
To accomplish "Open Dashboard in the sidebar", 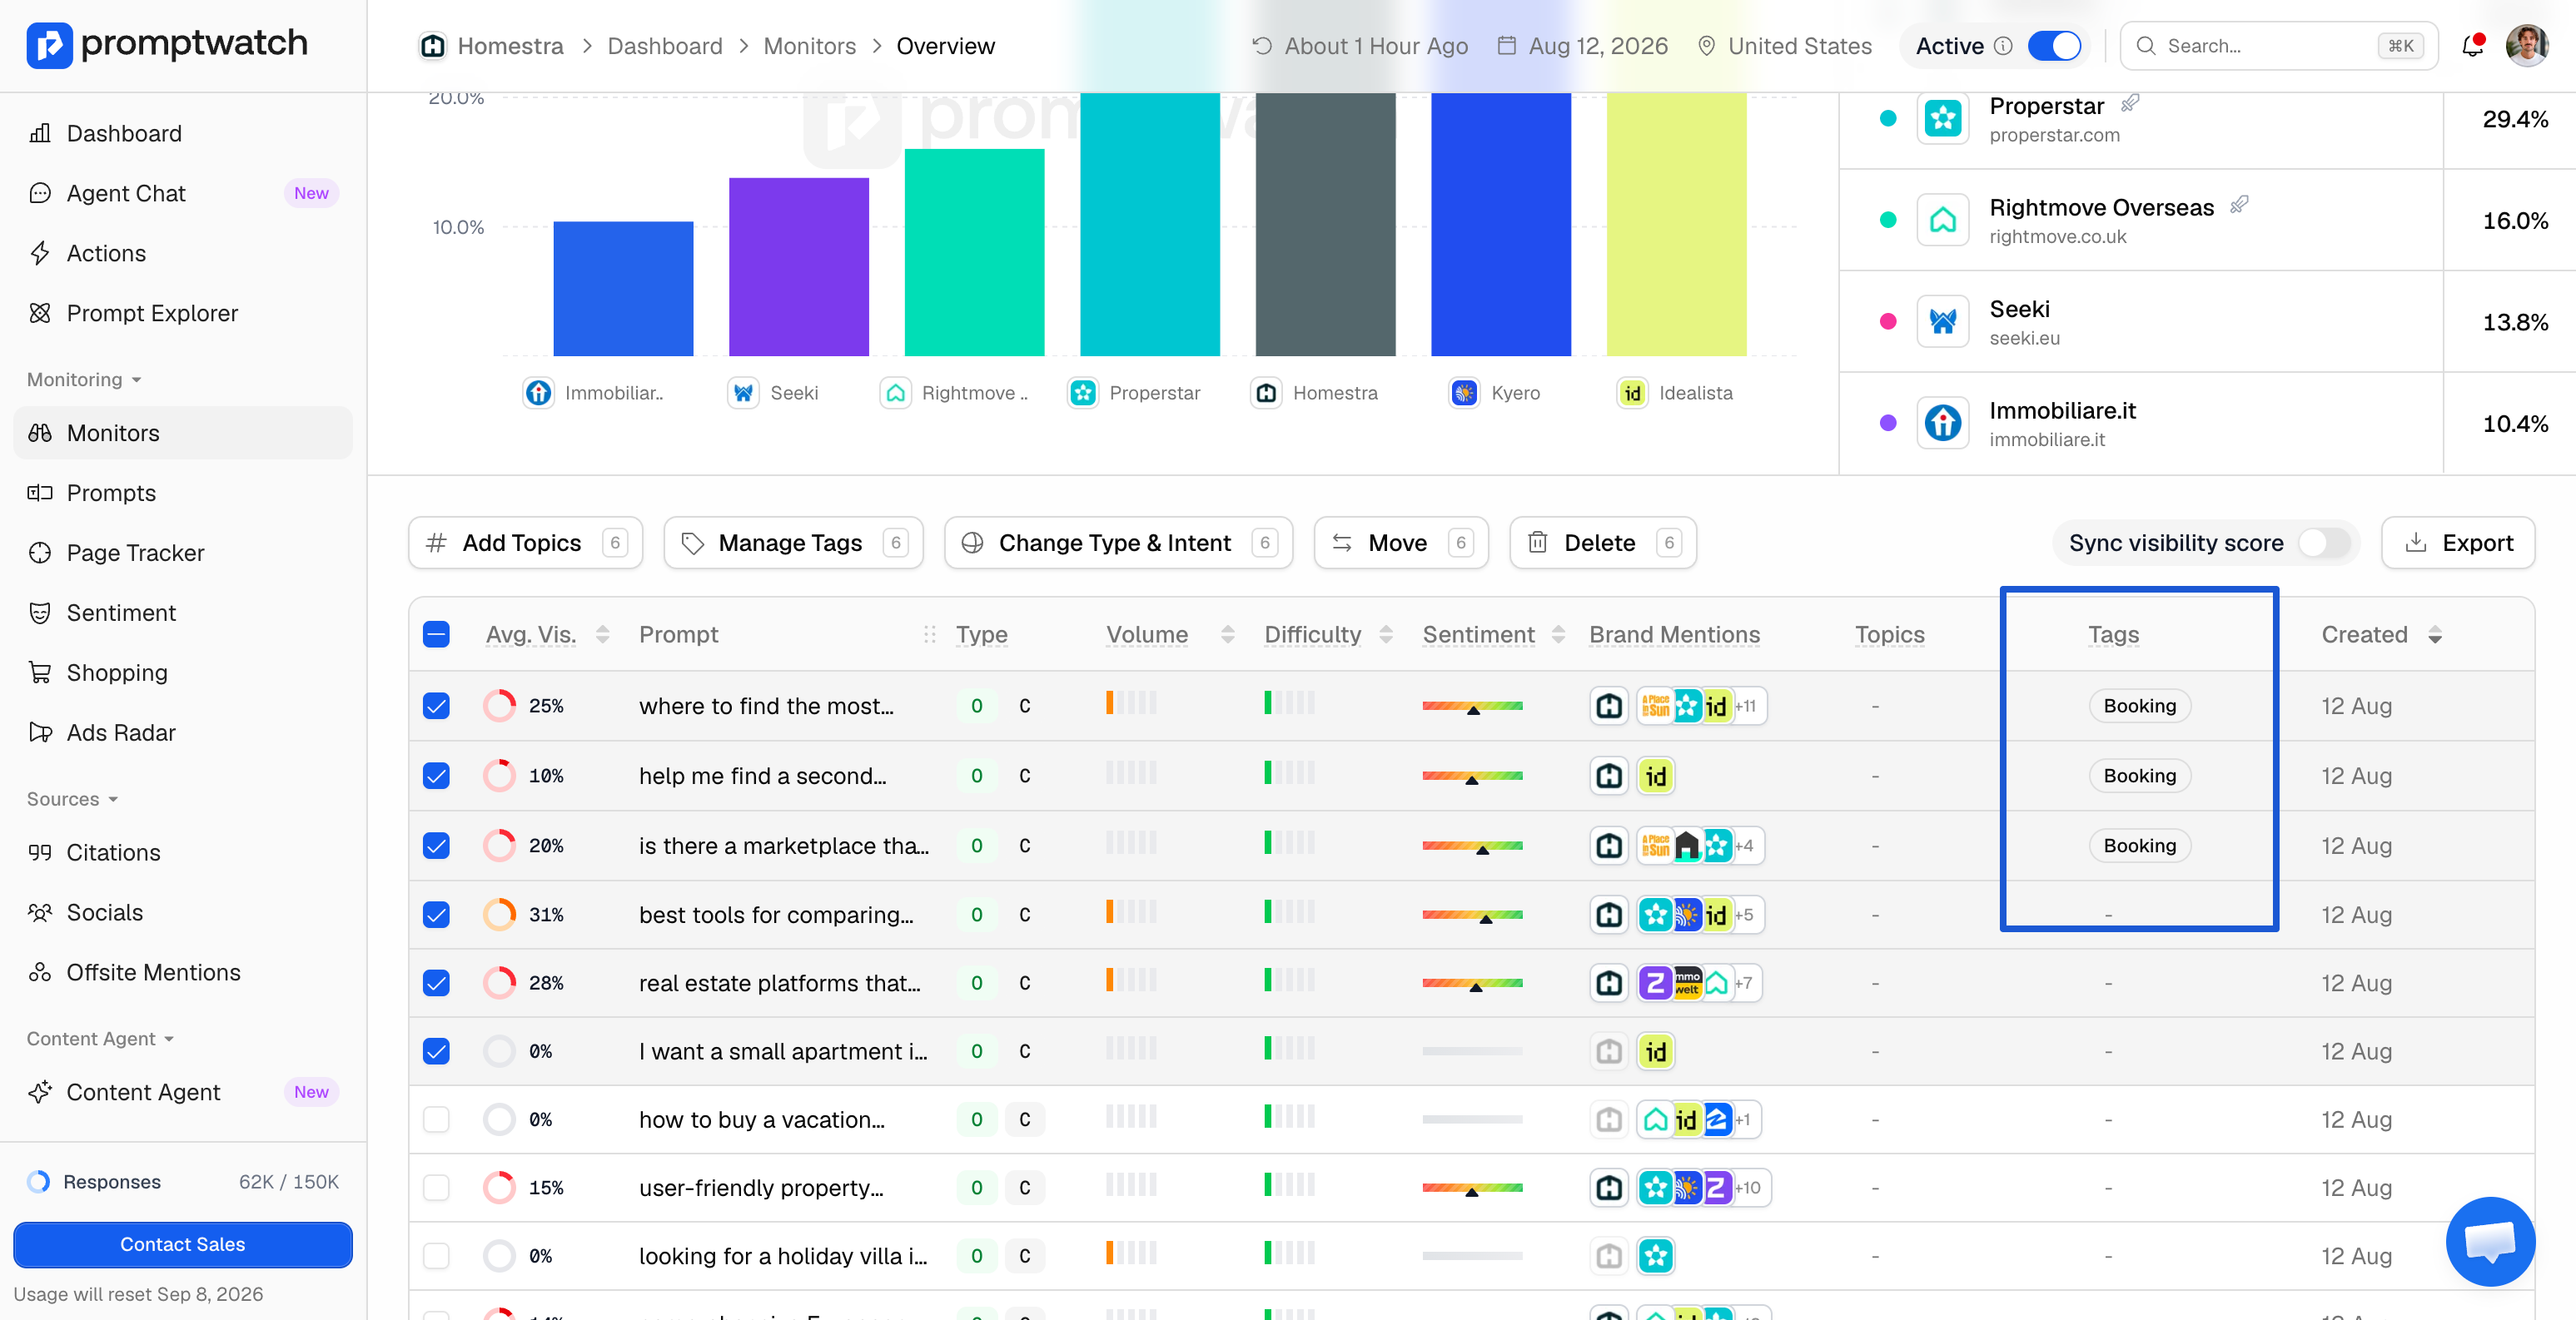I will (183, 133).
